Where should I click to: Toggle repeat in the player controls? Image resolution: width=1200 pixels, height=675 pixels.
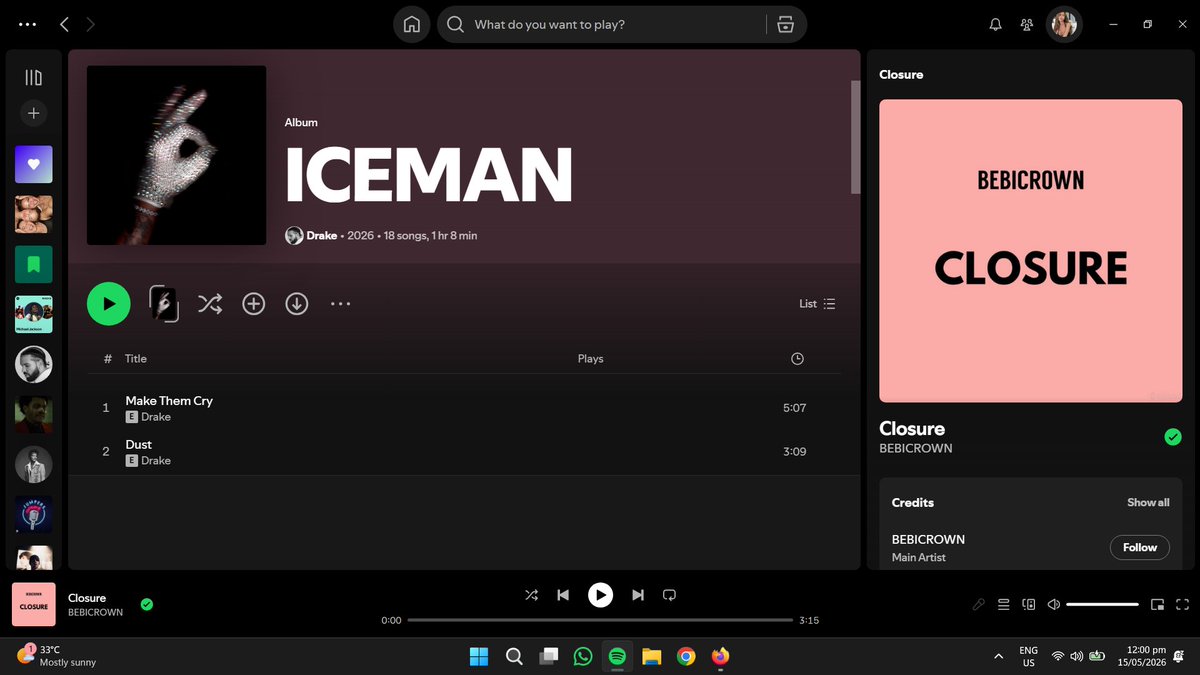coord(670,595)
